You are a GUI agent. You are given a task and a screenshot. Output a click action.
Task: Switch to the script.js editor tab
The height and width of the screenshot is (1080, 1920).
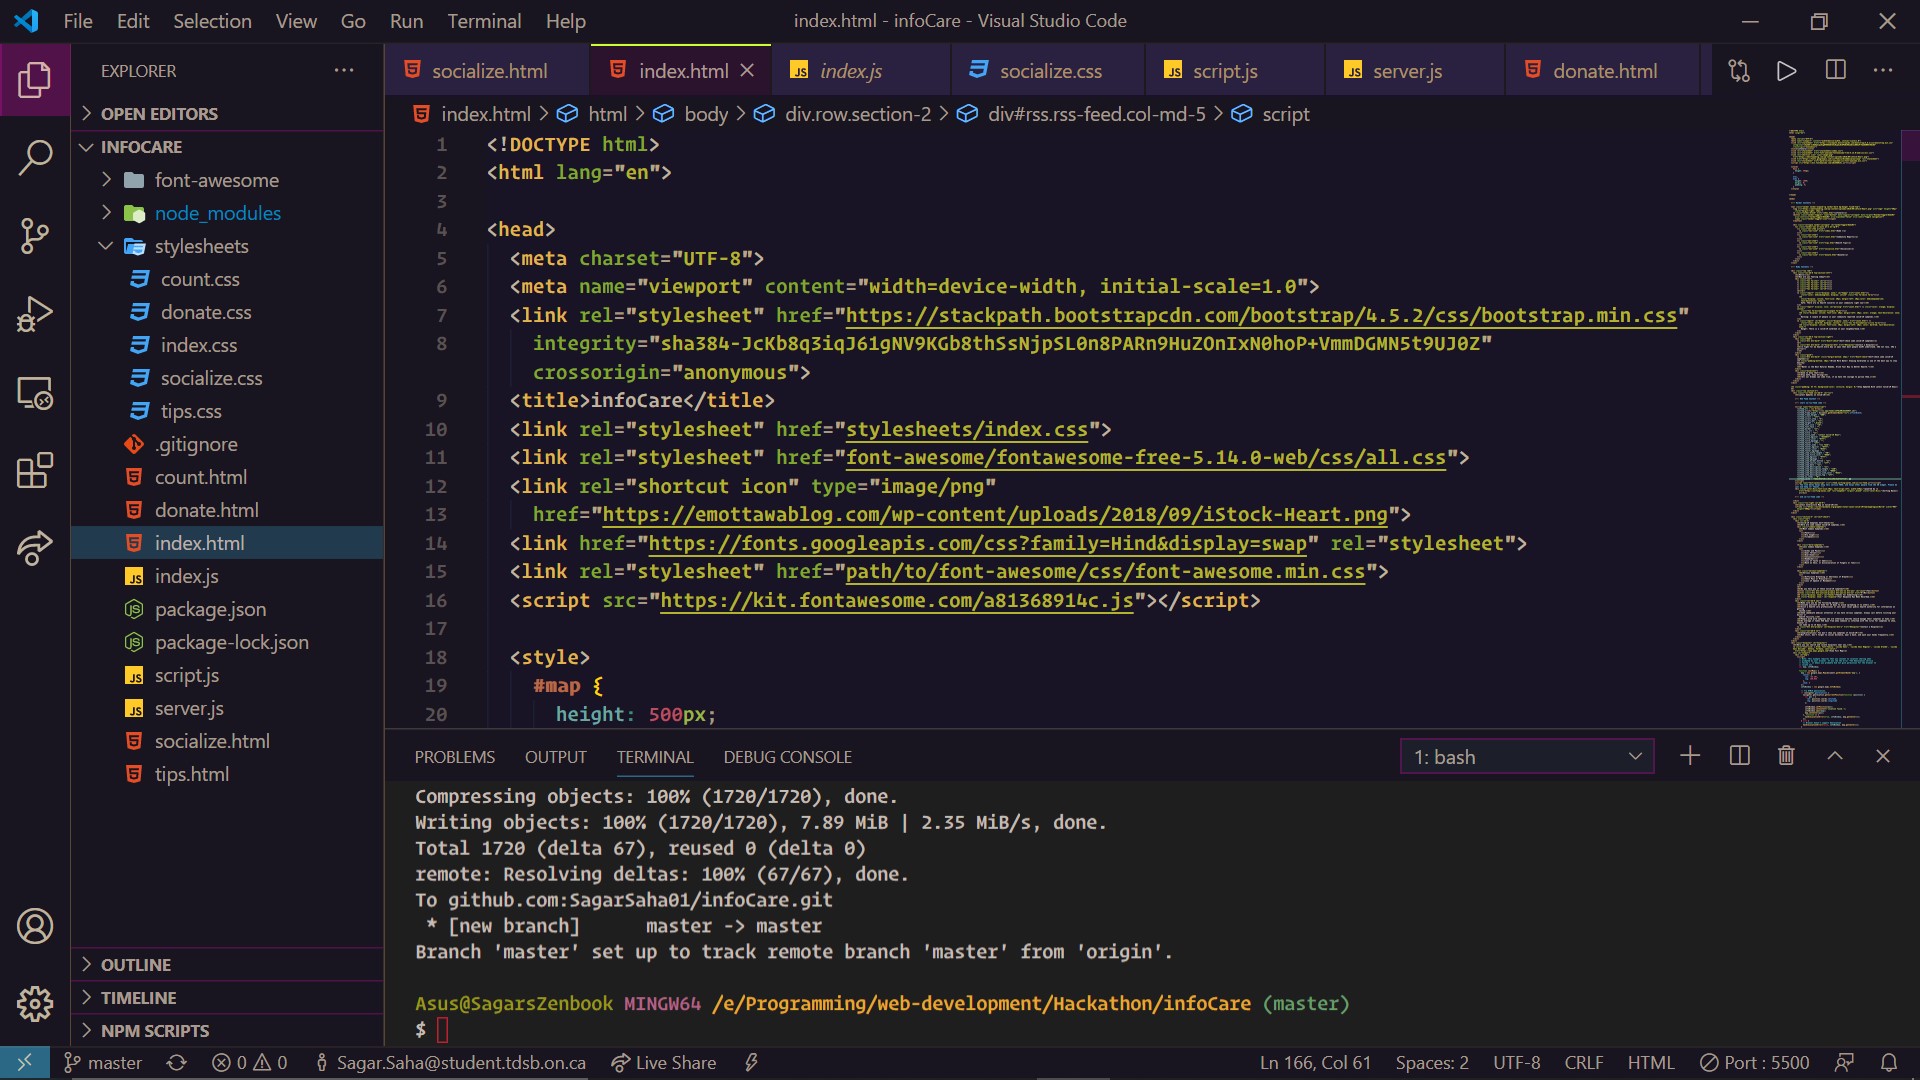[x=1224, y=71]
